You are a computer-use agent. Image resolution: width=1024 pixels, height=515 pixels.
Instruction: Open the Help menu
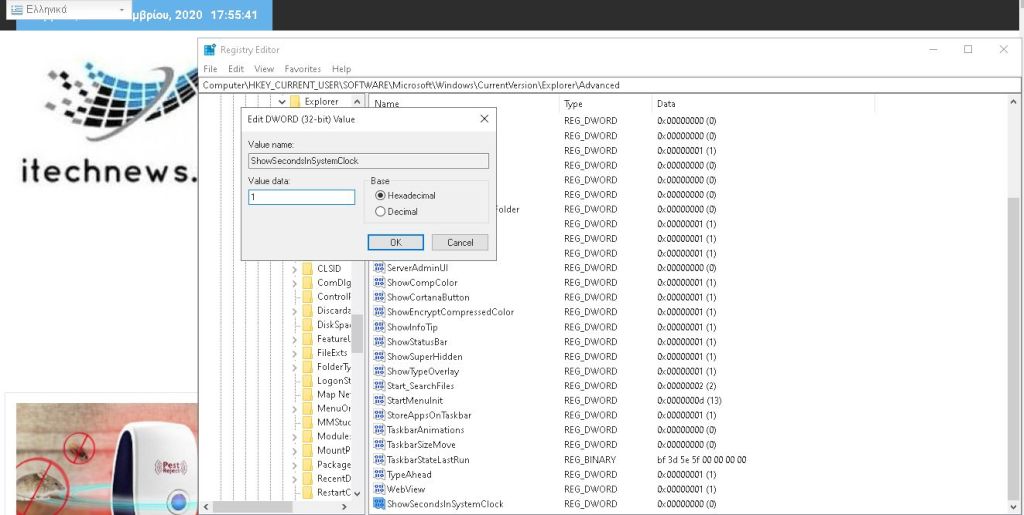(x=342, y=69)
